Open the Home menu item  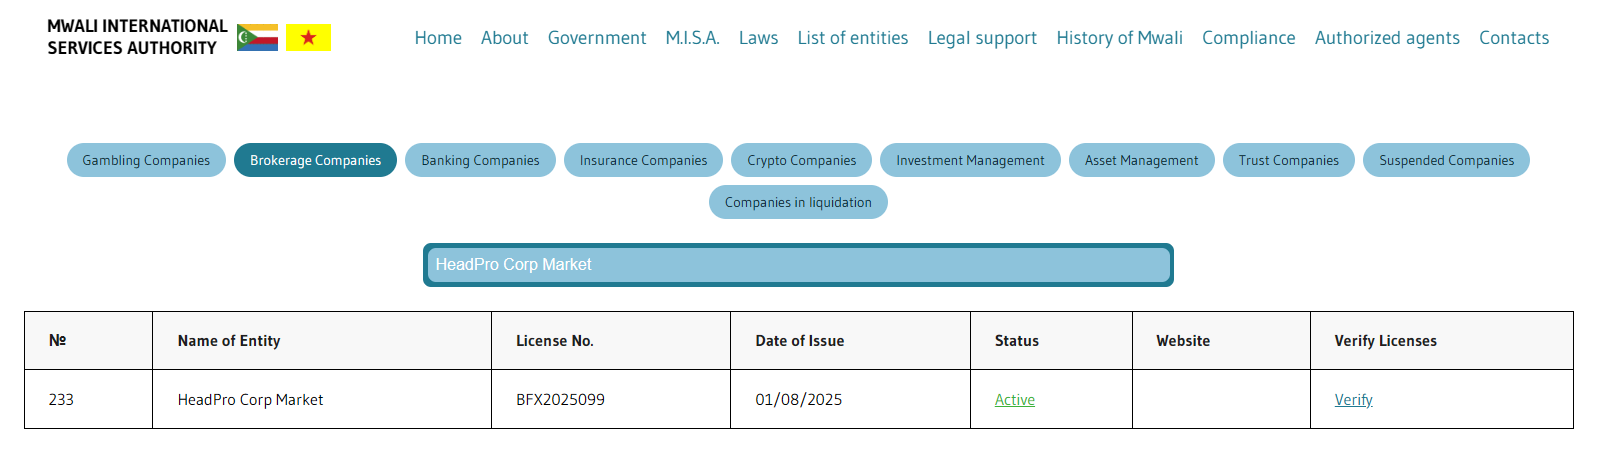click(438, 38)
